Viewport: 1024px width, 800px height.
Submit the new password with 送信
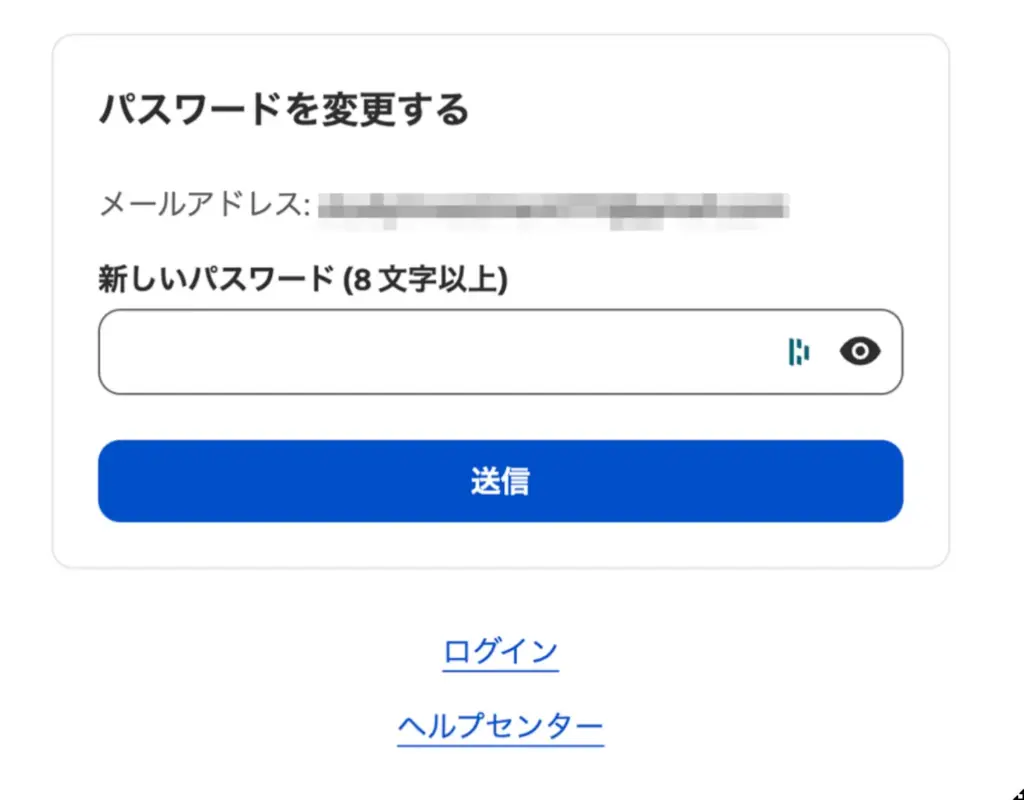pyautogui.click(x=500, y=481)
